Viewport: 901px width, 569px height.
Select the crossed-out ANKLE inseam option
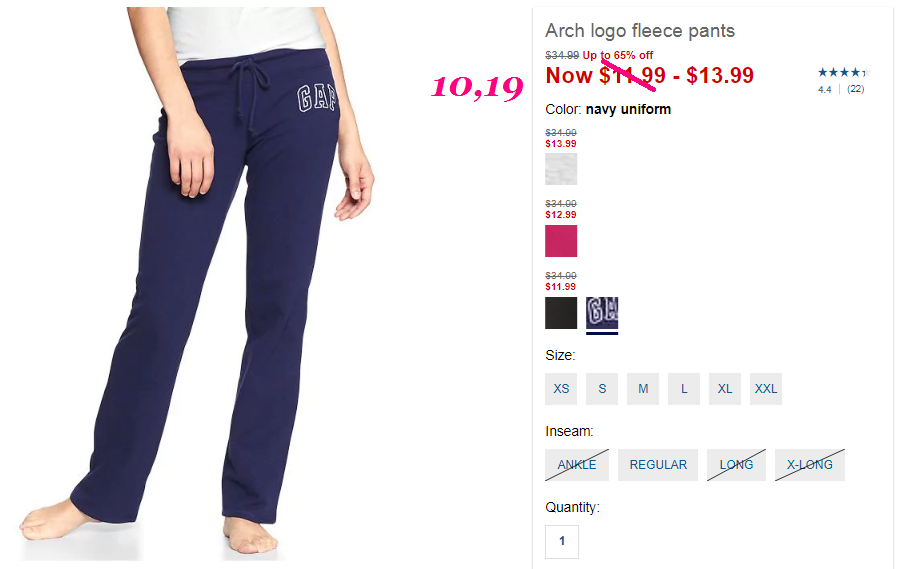click(x=577, y=465)
